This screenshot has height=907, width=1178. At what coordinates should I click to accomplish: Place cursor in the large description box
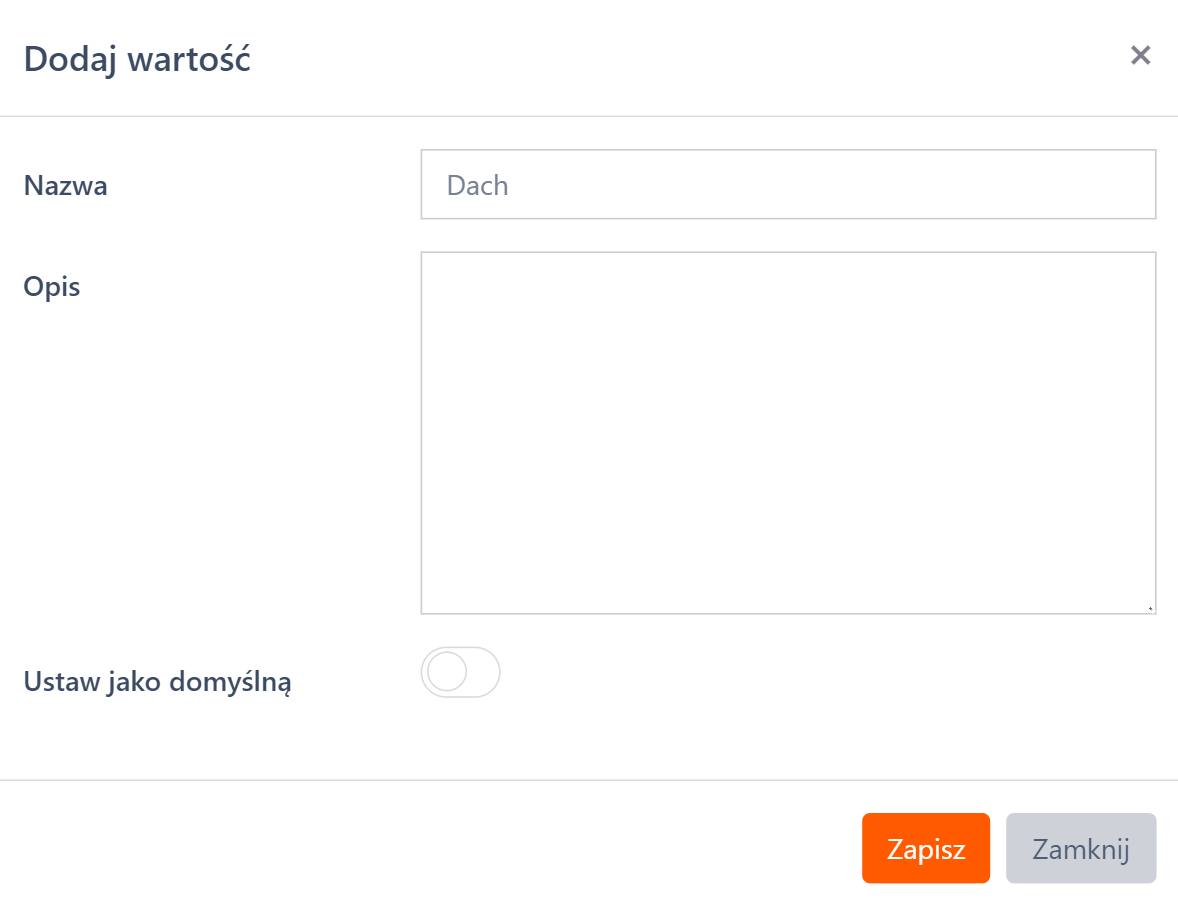(x=788, y=432)
